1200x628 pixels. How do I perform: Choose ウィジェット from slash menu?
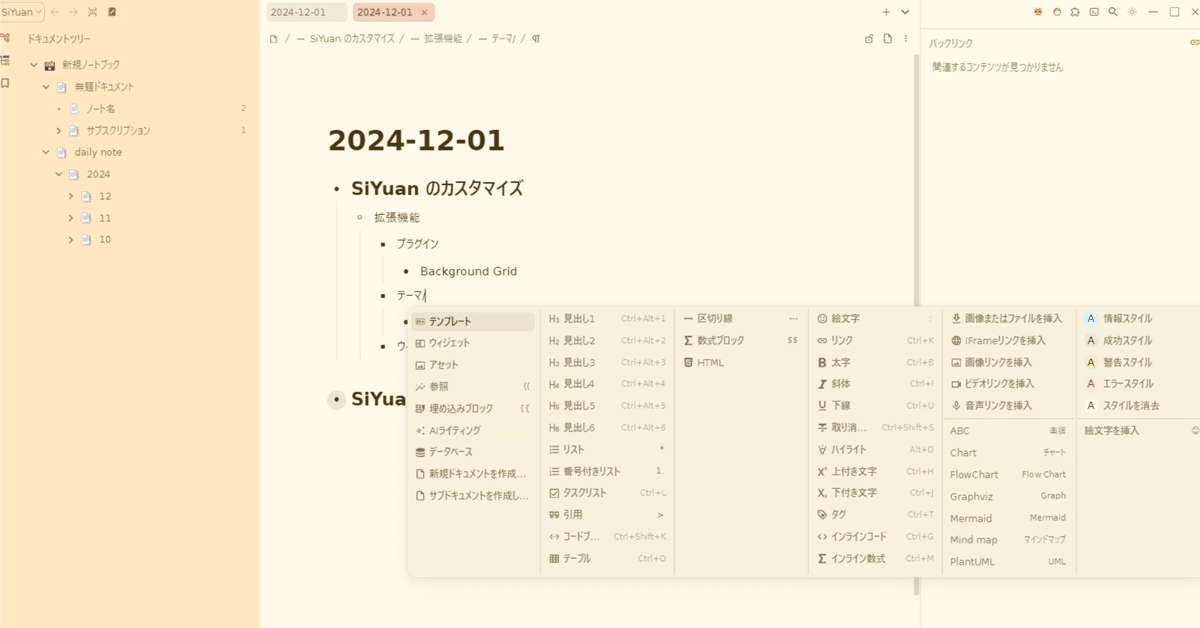pyautogui.click(x=472, y=343)
